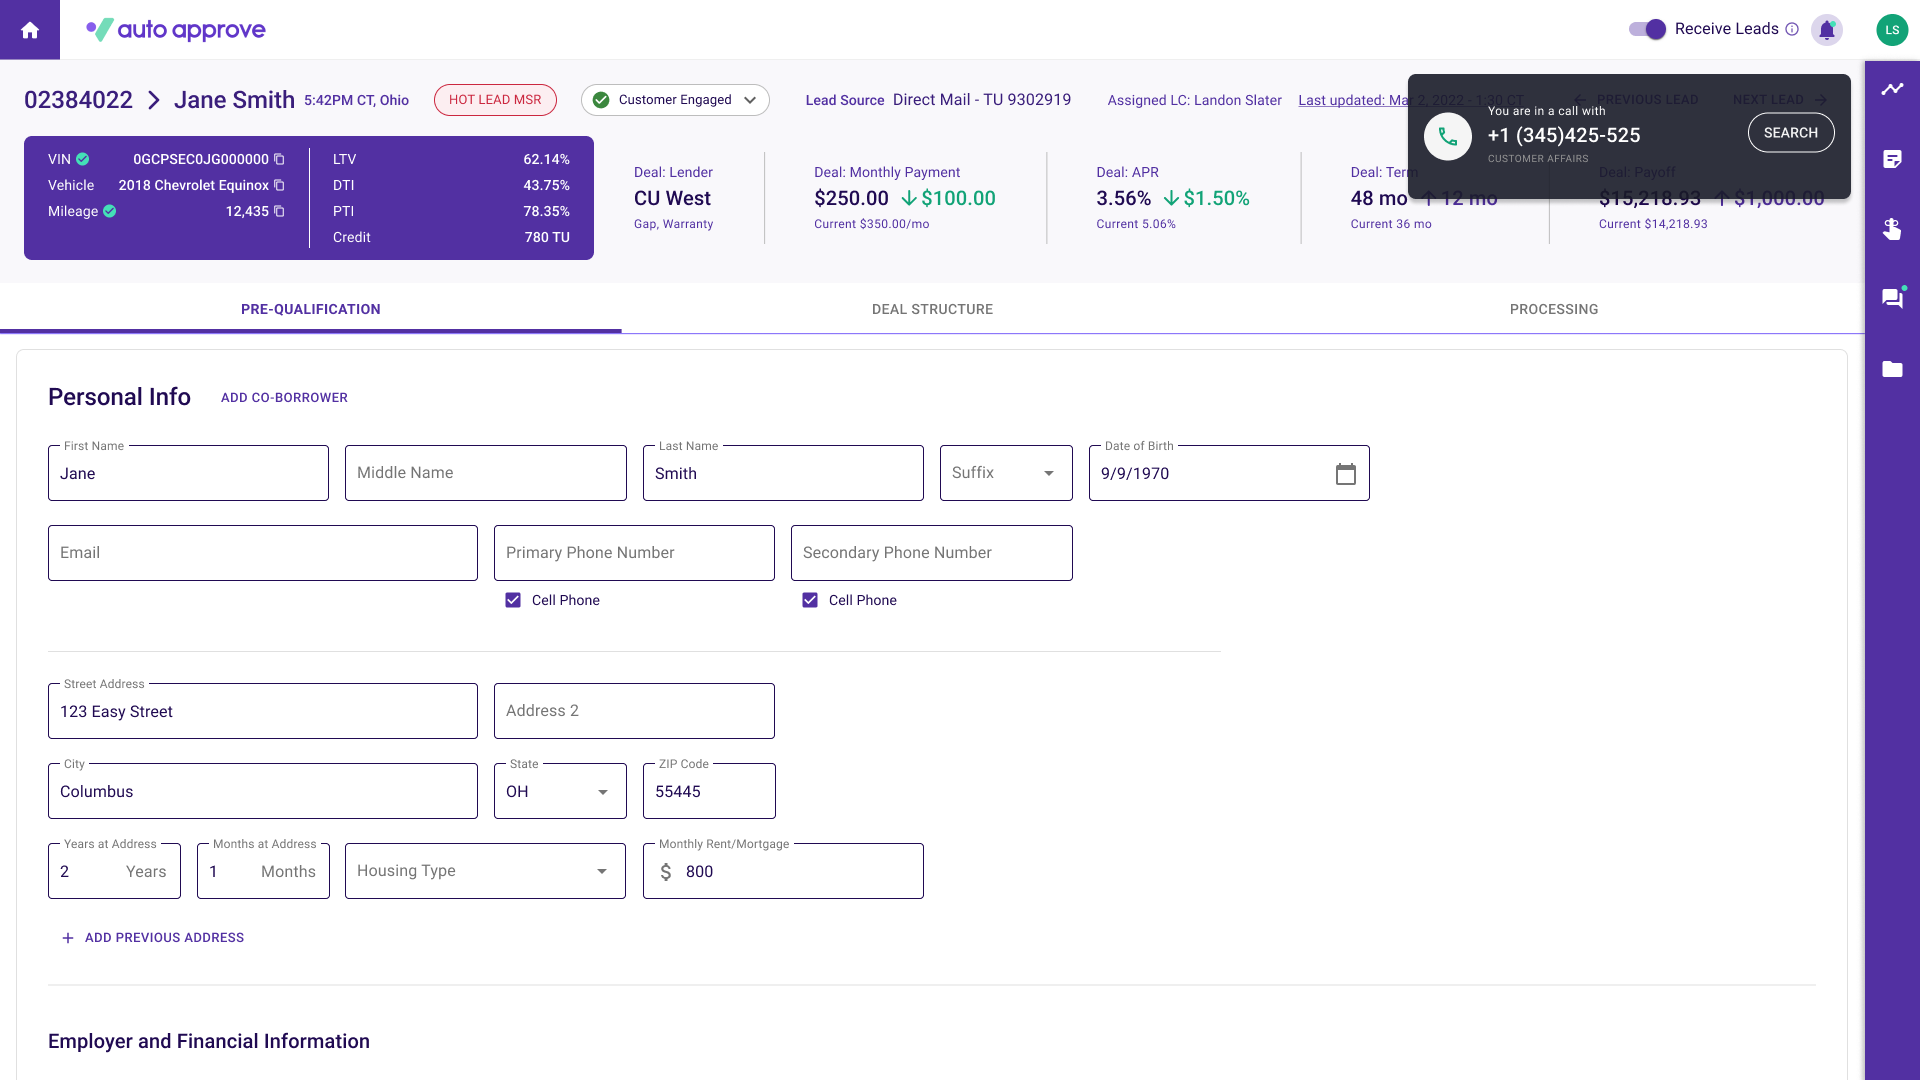This screenshot has width=1920, height=1080.
Task: Open the activity trend sidebar icon
Action: coord(1892,89)
